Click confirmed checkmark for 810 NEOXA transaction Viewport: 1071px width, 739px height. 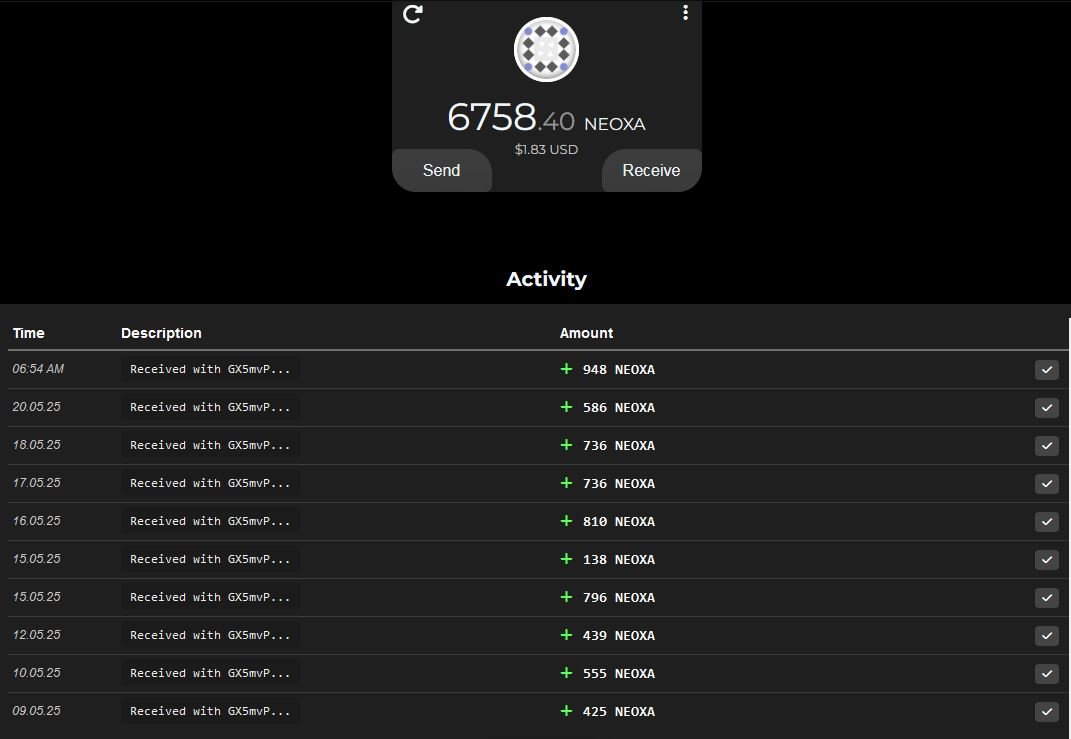coord(1046,522)
